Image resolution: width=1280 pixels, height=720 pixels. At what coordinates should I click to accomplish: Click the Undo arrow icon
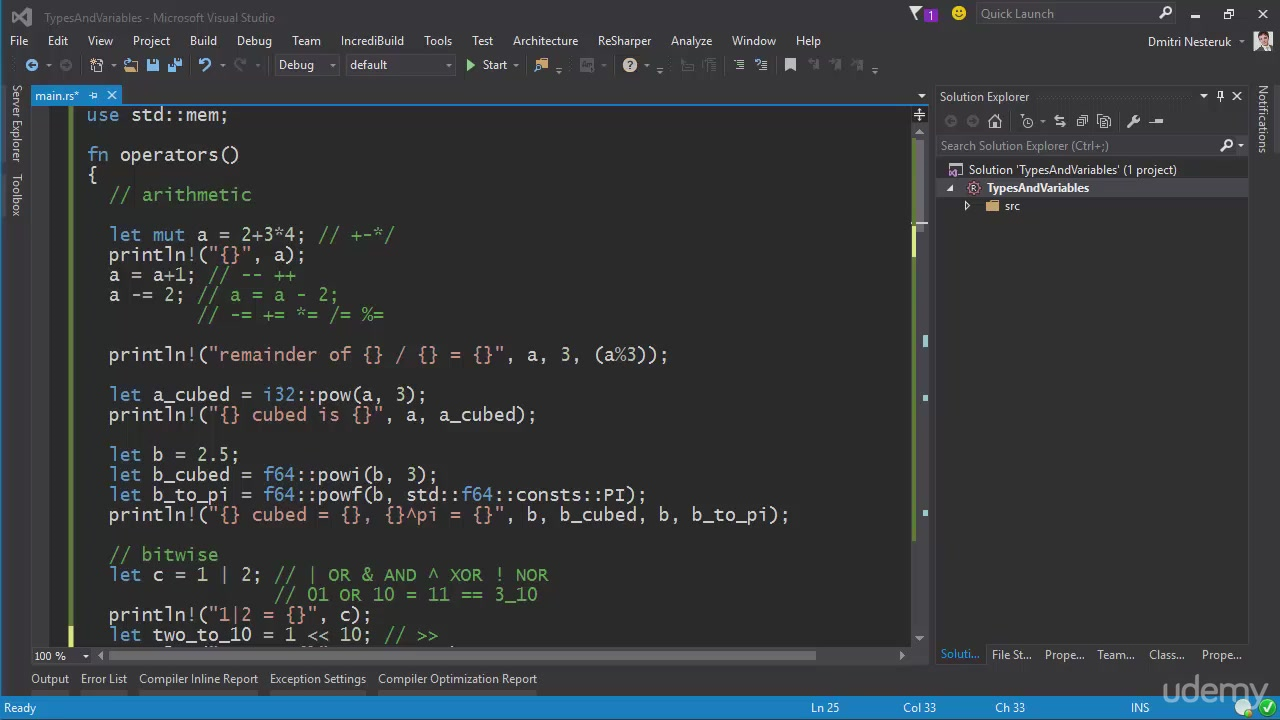click(205, 65)
